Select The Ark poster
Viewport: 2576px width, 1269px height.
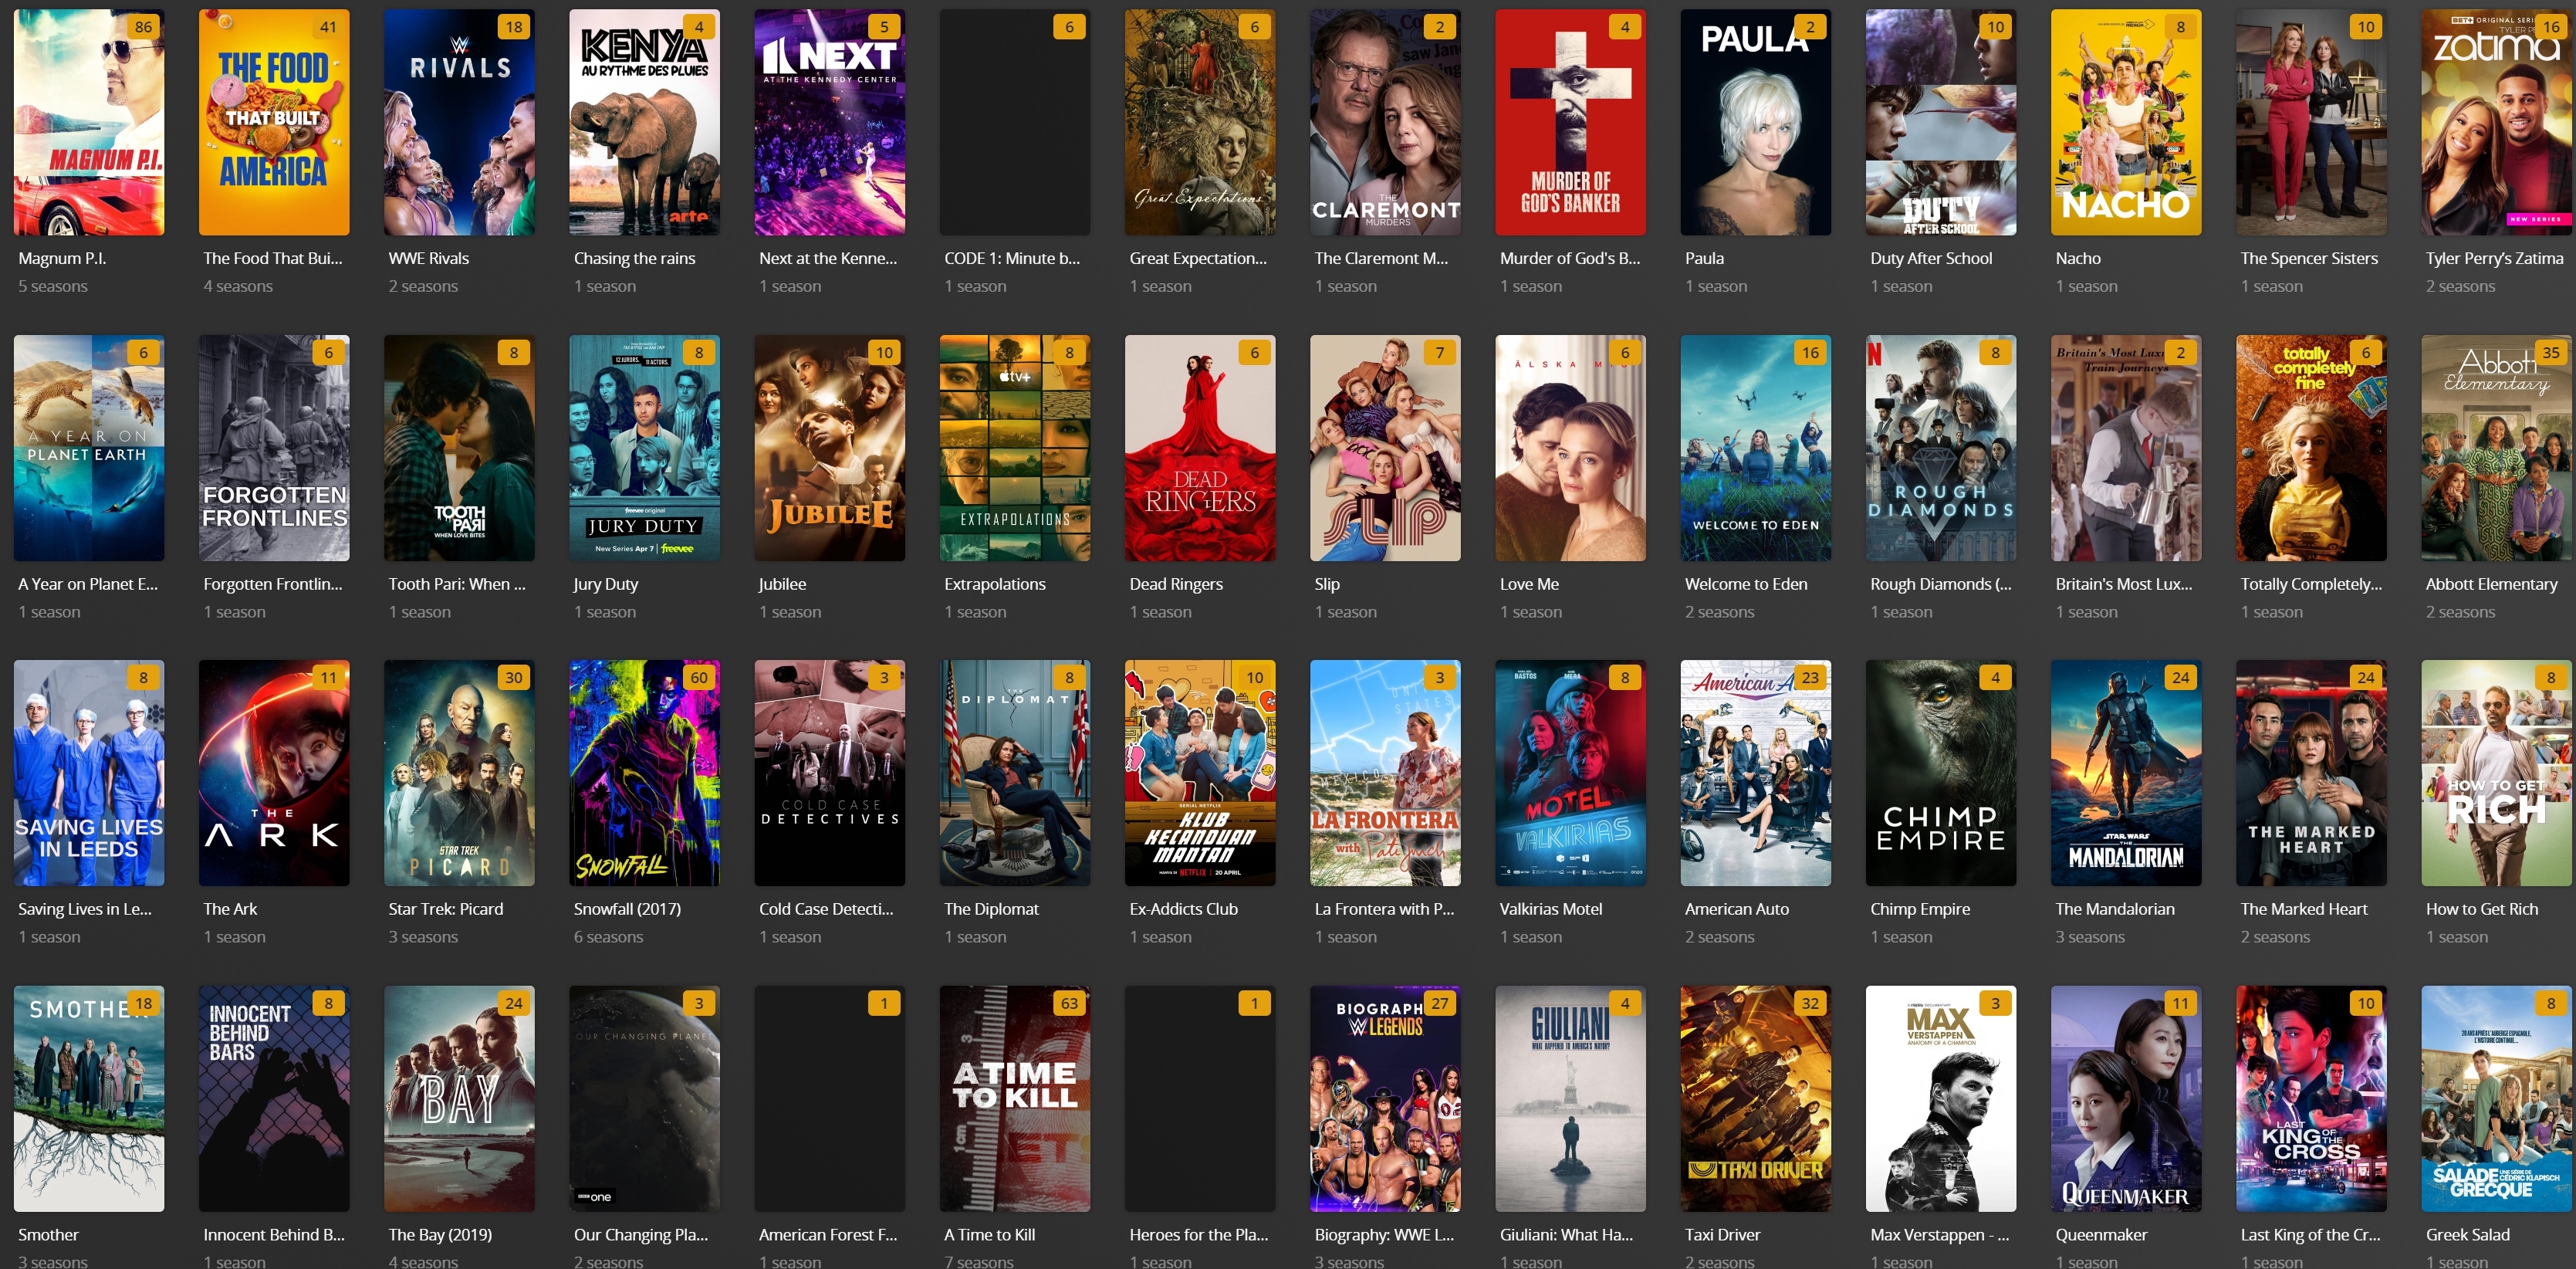[274, 773]
